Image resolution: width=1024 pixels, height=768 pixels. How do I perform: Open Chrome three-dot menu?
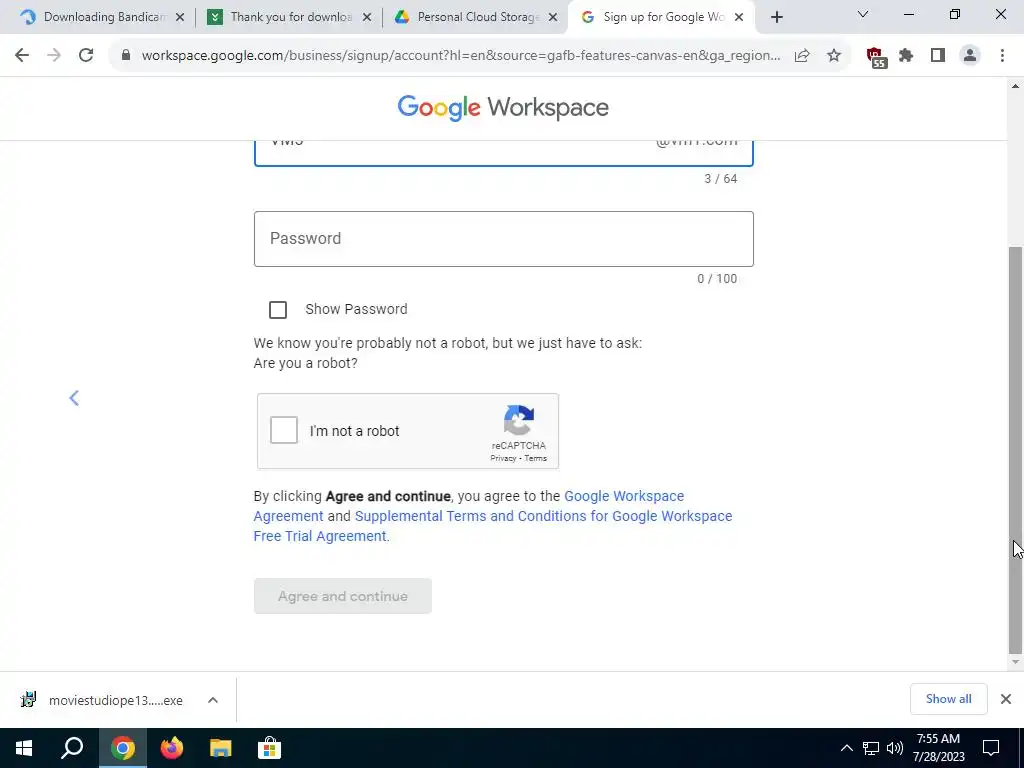(x=1002, y=56)
